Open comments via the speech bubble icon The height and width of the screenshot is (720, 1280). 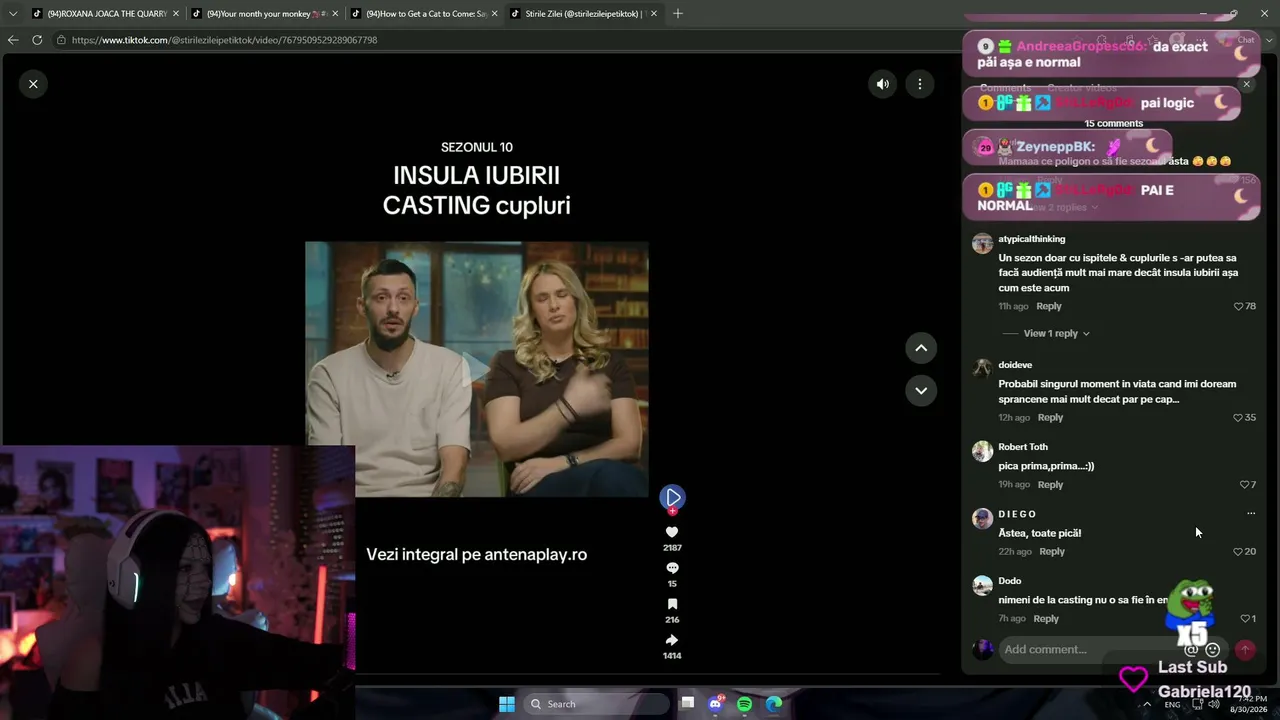point(672,568)
